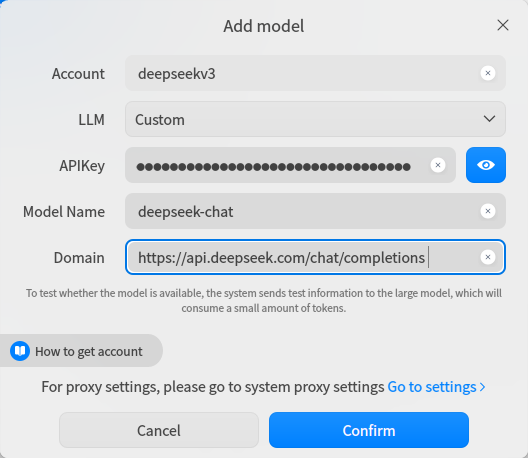This screenshot has width=528, height=458.
Task: Click the chevron after Go to settings
Action: pyautogui.click(x=483, y=387)
